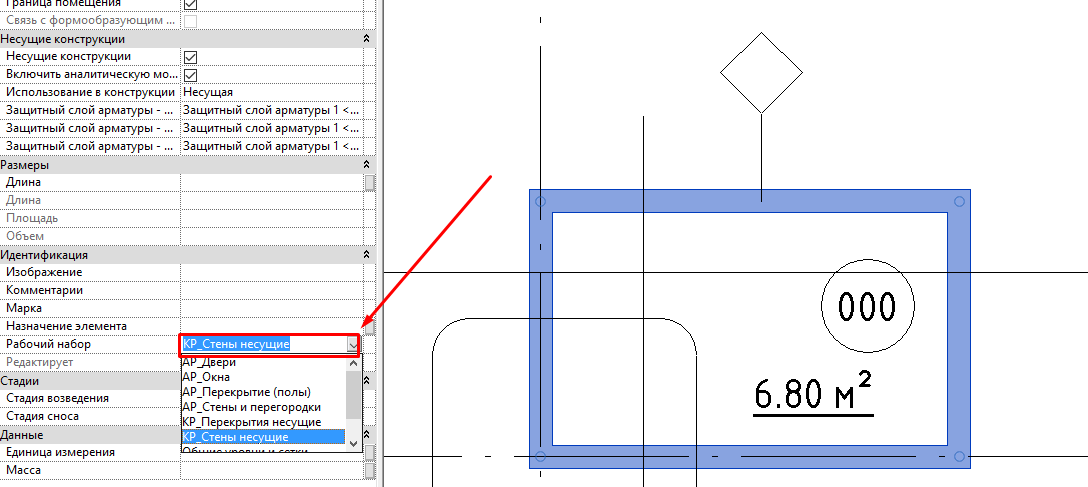Toggle Включить аналитическую модель checkbox
The image size is (1088, 487).
[190, 75]
